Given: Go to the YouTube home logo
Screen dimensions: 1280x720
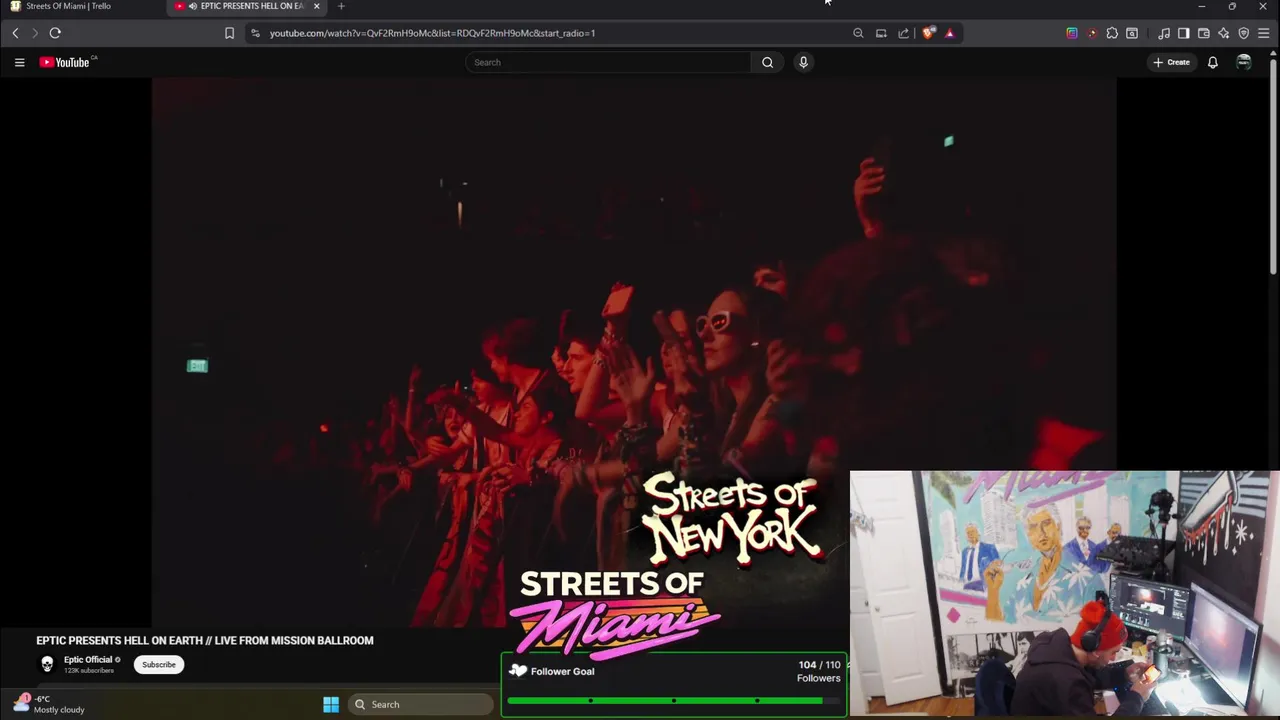Looking at the screenshot, I should coord(66,62).
